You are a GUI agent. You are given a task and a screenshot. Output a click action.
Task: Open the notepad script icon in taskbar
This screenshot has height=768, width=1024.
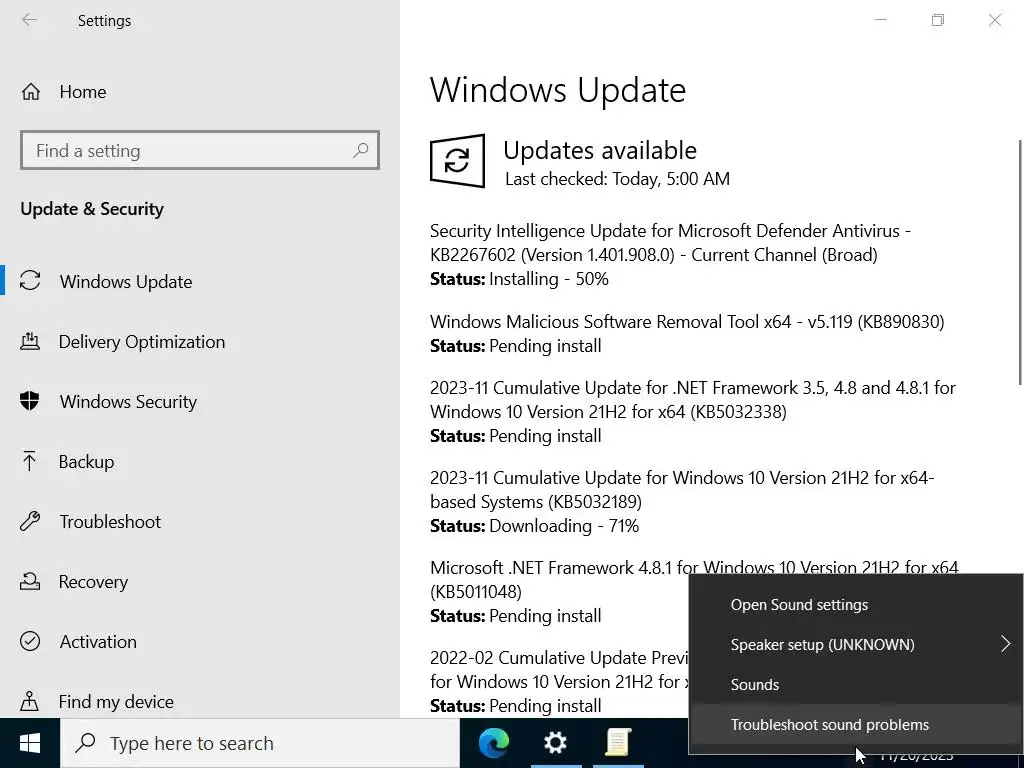coord(617,743)
